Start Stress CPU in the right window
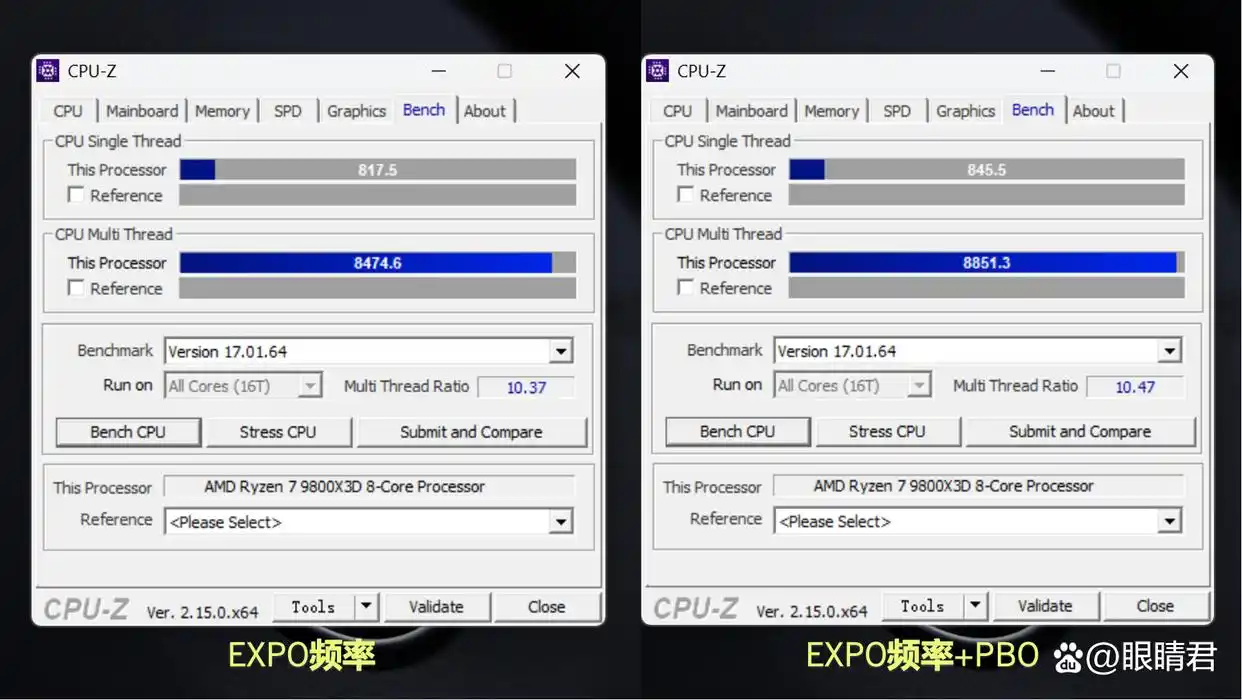Image resolution: width=1242 pixels, height=700 pixels. click(x=888, y=431)
